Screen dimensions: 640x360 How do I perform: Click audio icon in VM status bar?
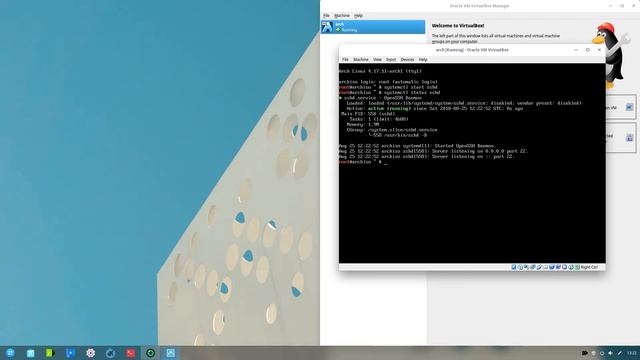coord(526,267)
